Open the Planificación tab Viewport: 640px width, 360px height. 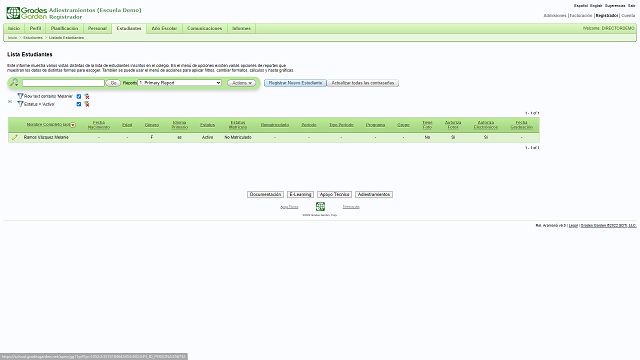(x=64, y=28)
